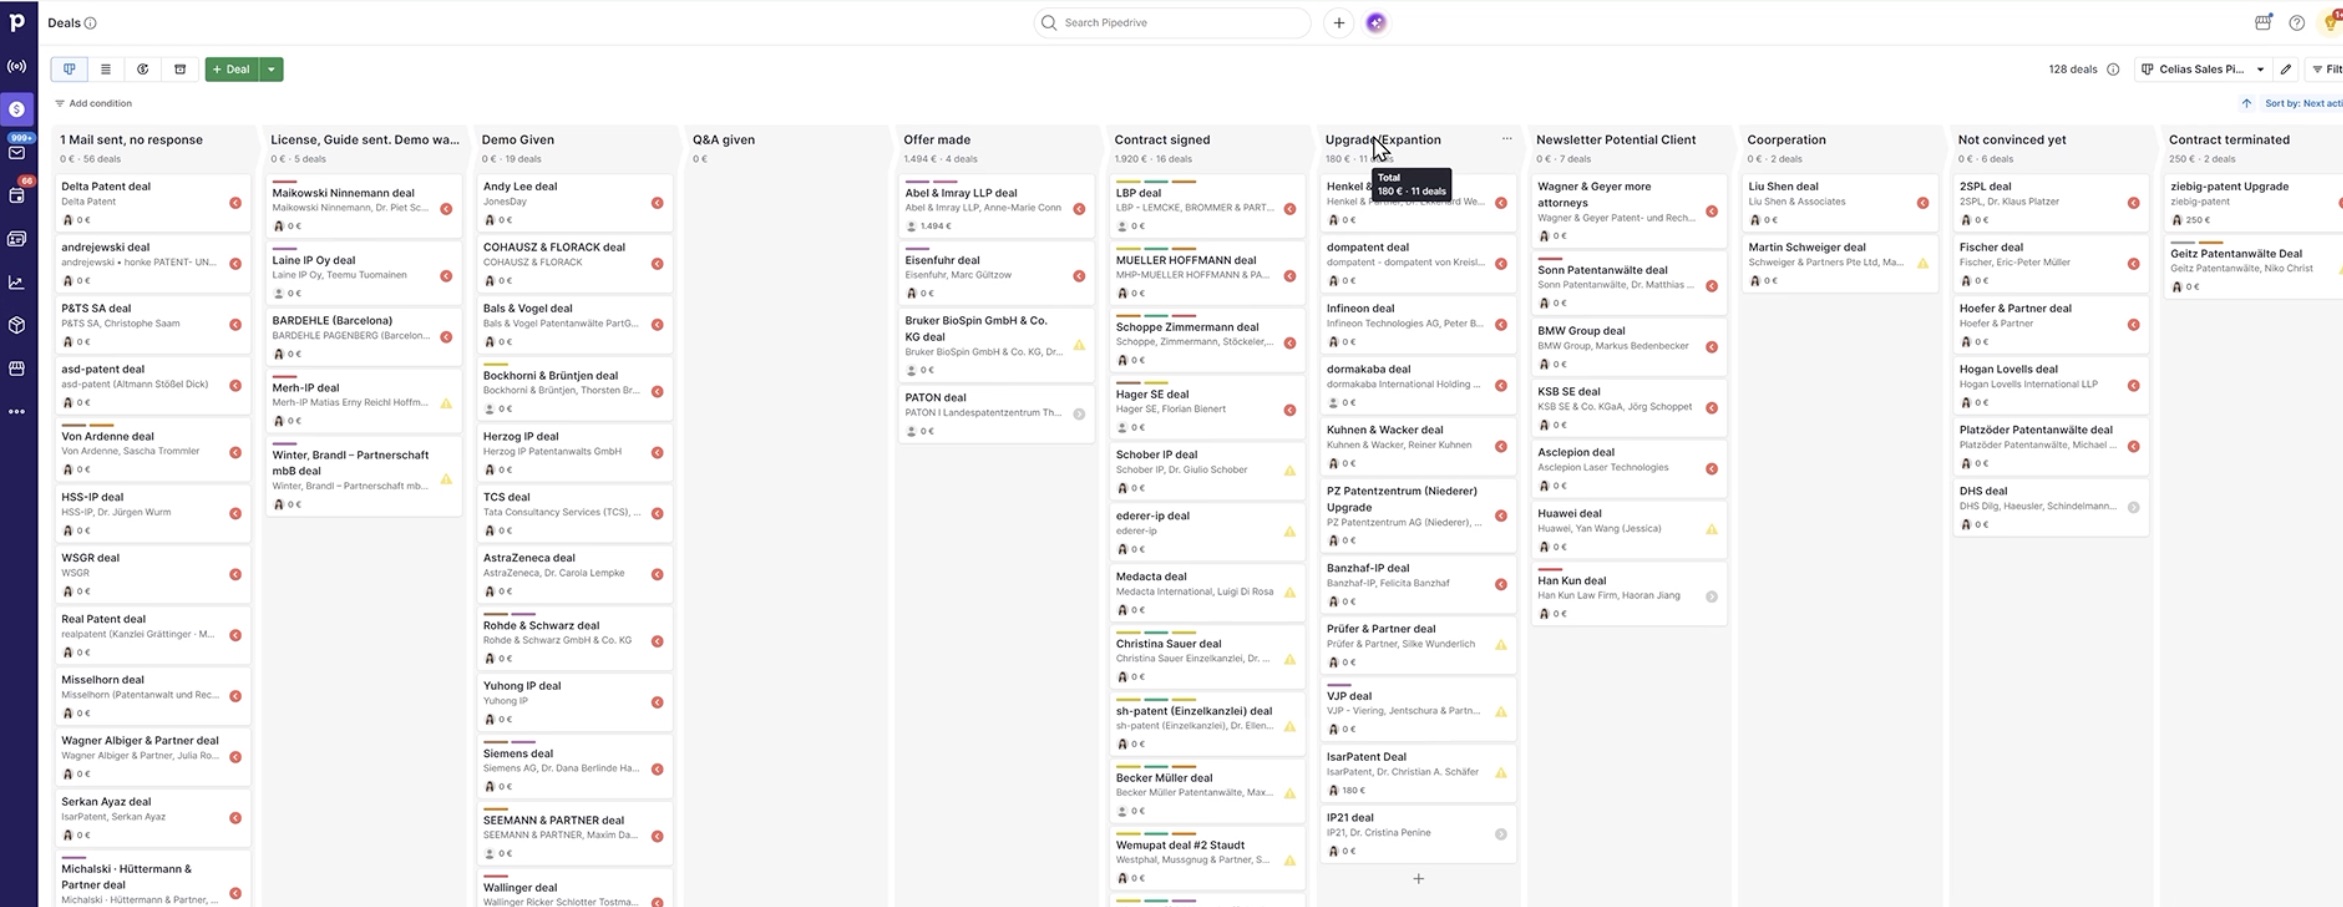2343x907 pixels.
Task: Open the Activities calendar sidebar icon
Action: 17,196
